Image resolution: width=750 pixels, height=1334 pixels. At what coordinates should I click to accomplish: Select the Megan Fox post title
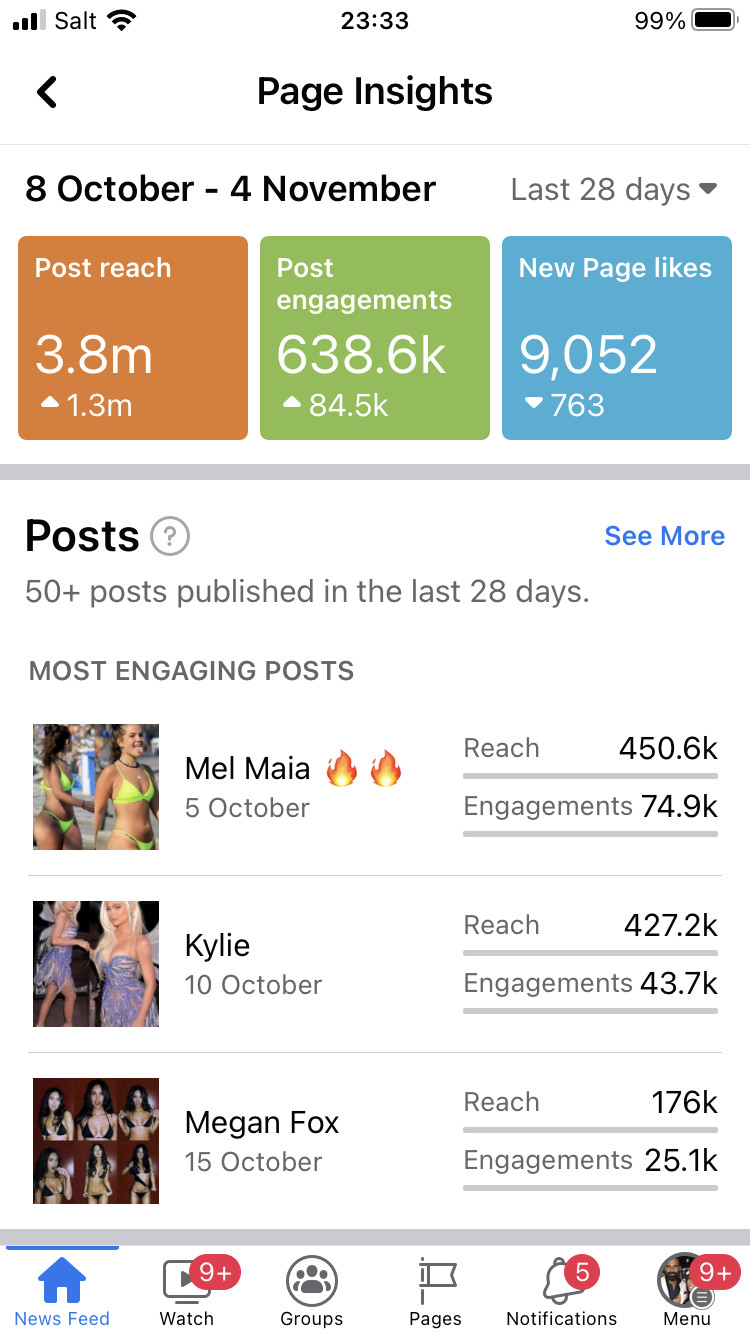pyautogui.click(x=262, y=1122)
